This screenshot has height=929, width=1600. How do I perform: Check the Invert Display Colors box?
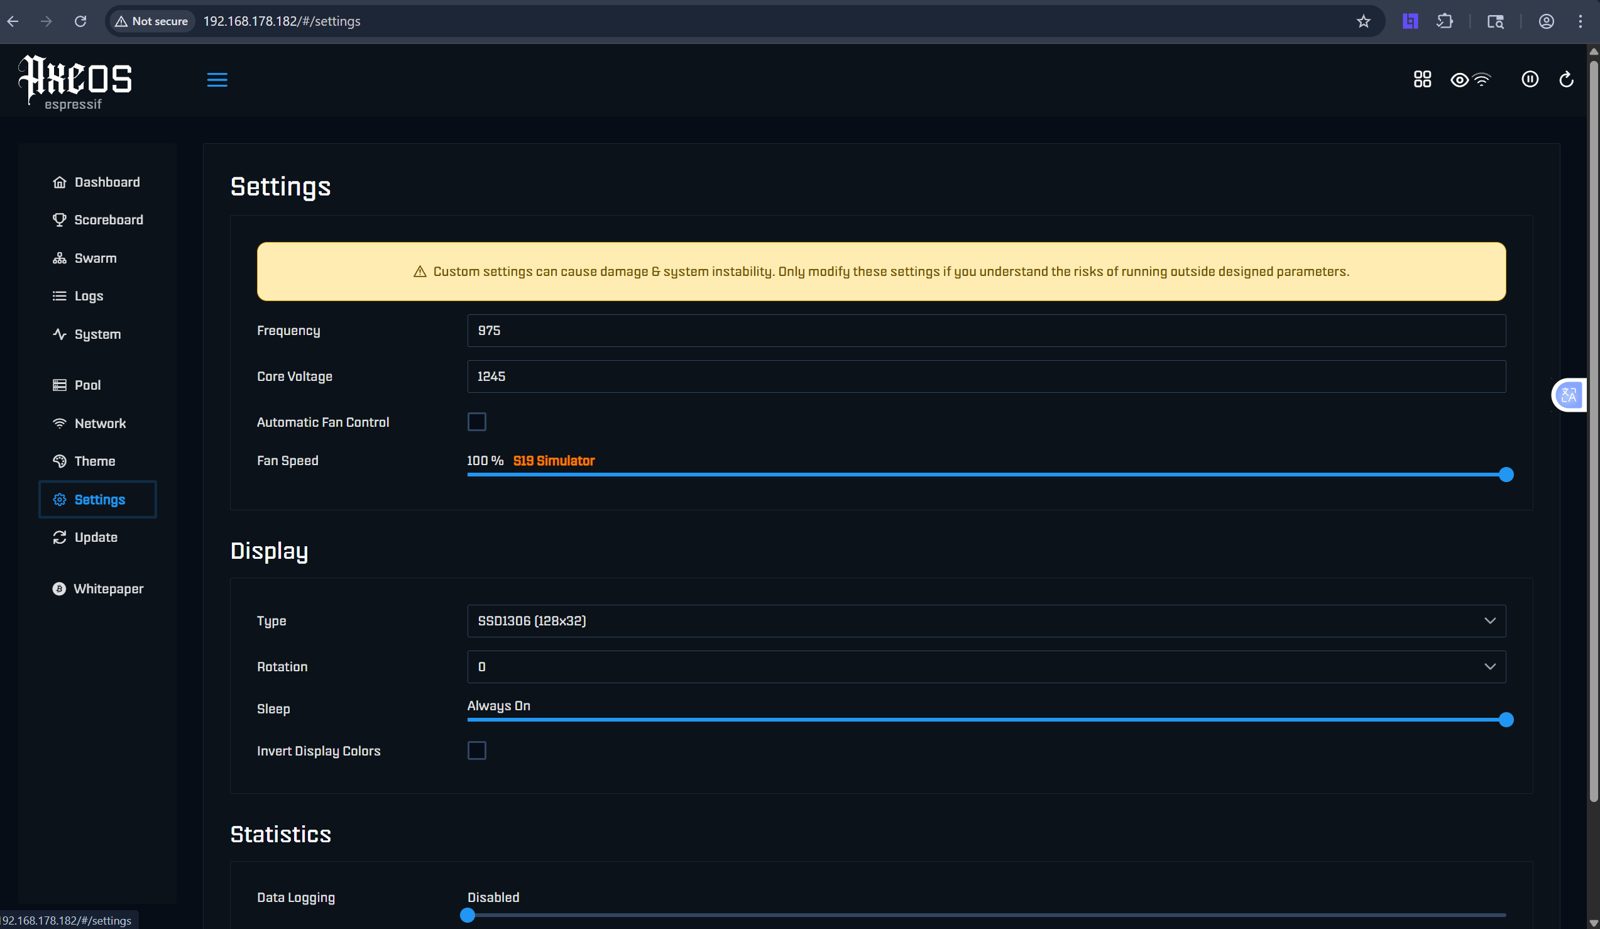coord(477,750)
